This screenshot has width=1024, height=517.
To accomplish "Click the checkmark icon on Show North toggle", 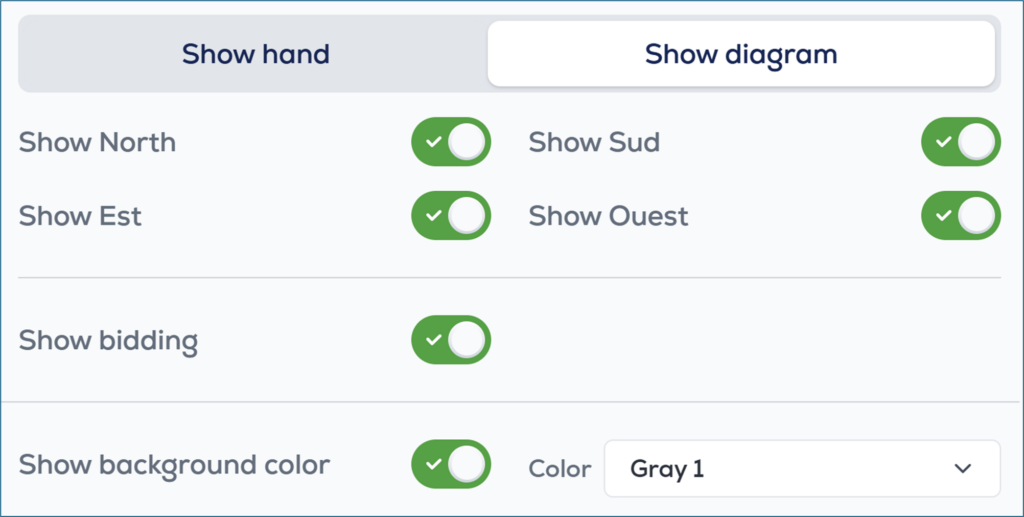I will (x=432, y=142).
